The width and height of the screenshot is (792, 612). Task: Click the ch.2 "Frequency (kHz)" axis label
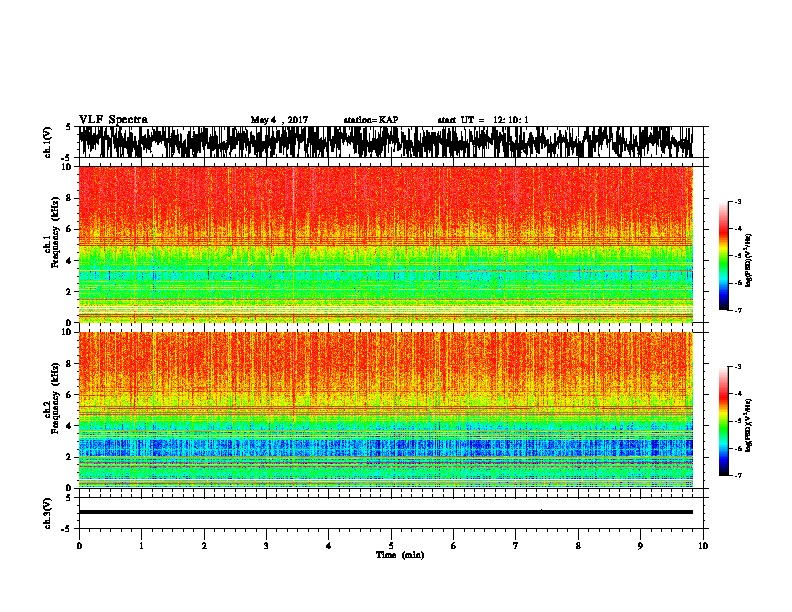pyautogui.click(x=55, y=398)
